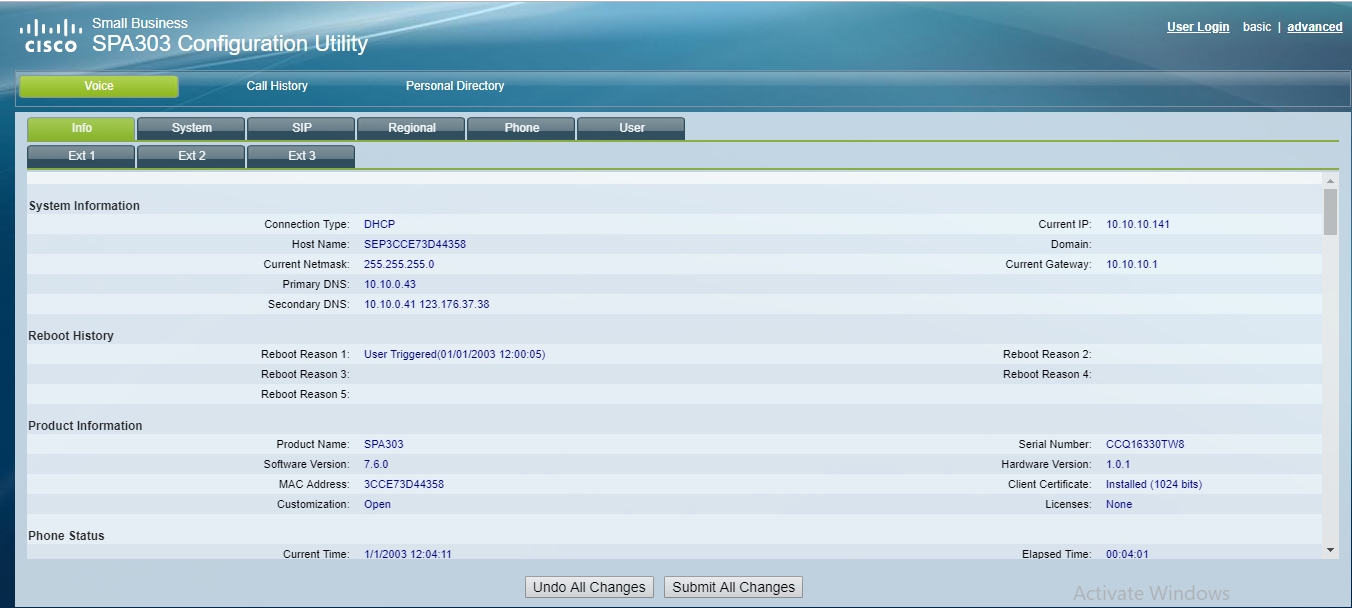This screenshot has width=1352, height=608.
Task: Click Submit All Changes button
Action: click(x=734, y=587)
